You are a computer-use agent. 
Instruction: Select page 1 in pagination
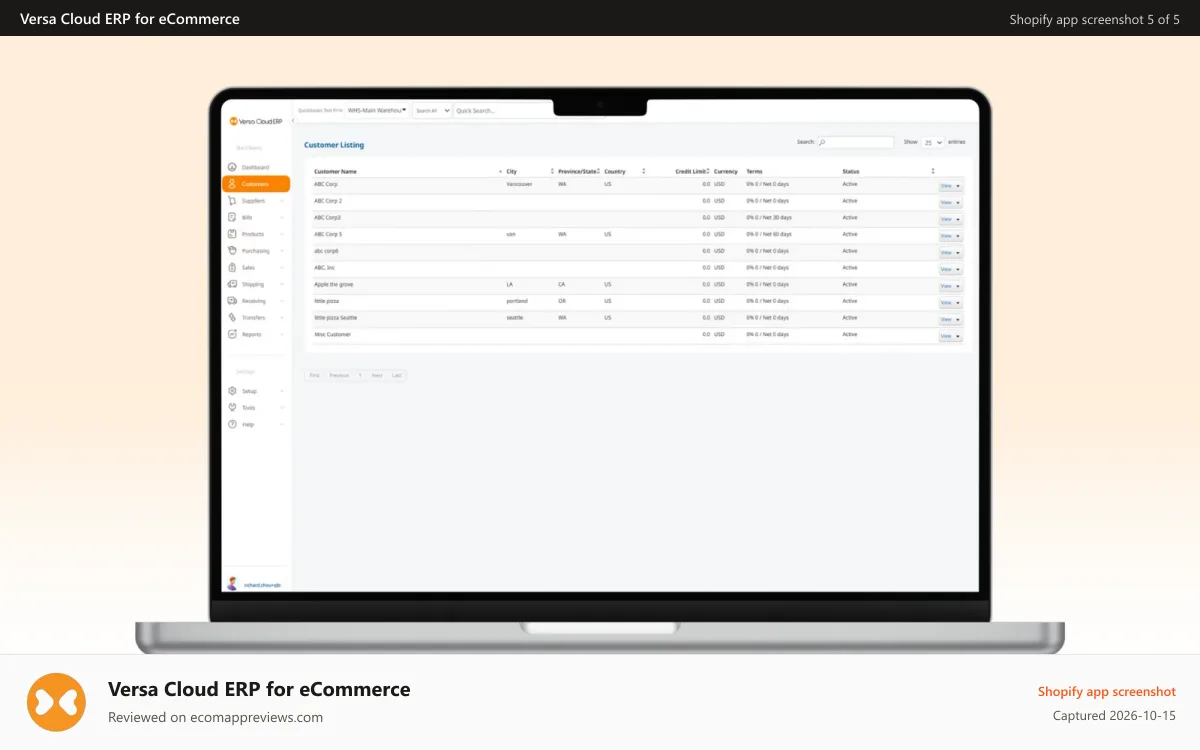click(x=361, y=375)
